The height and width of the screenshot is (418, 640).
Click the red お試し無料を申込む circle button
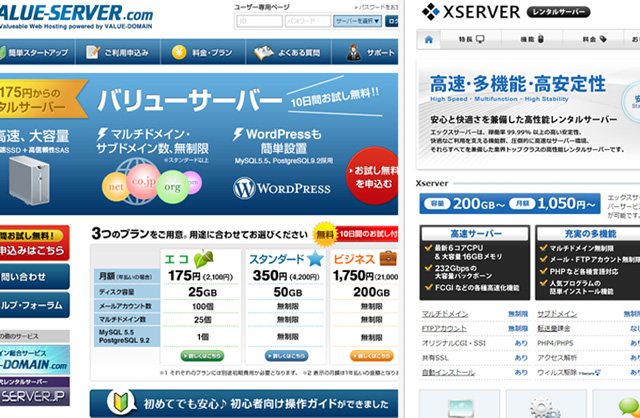click(x=373, y=176)
